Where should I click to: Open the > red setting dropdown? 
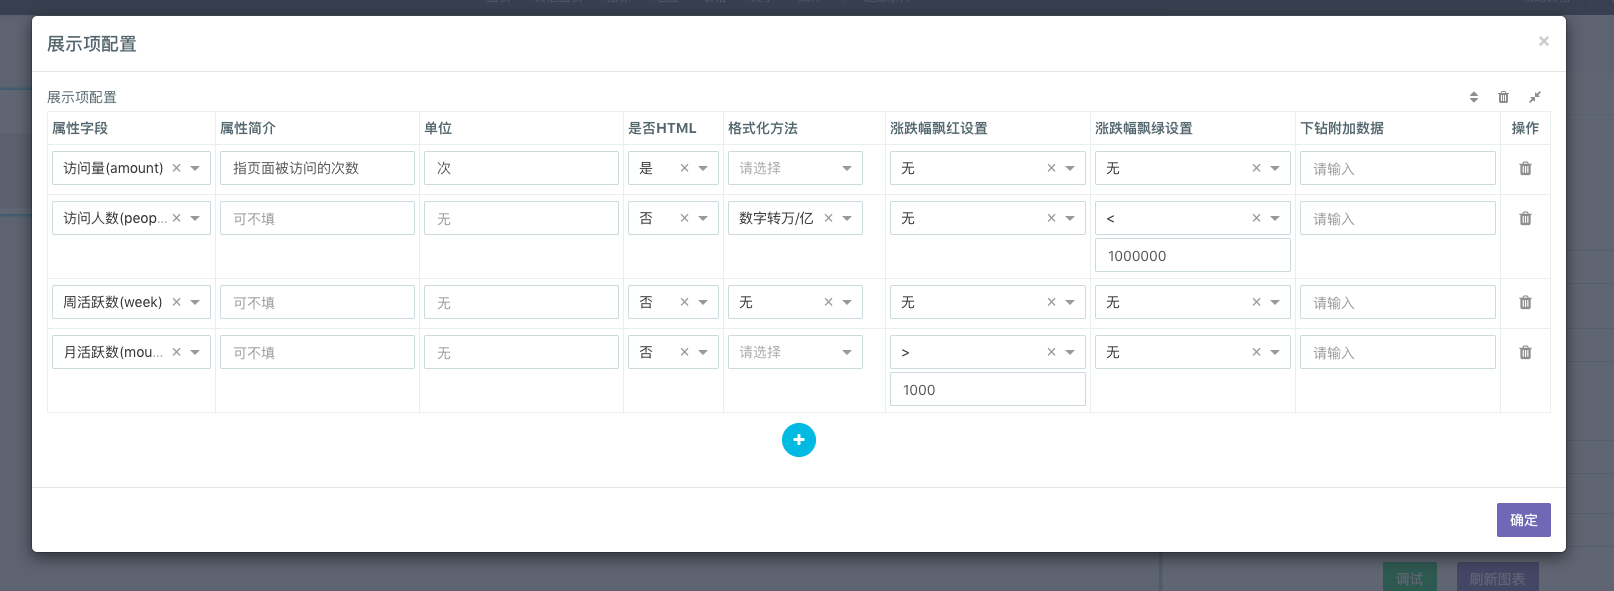(x=1070, y=352)
